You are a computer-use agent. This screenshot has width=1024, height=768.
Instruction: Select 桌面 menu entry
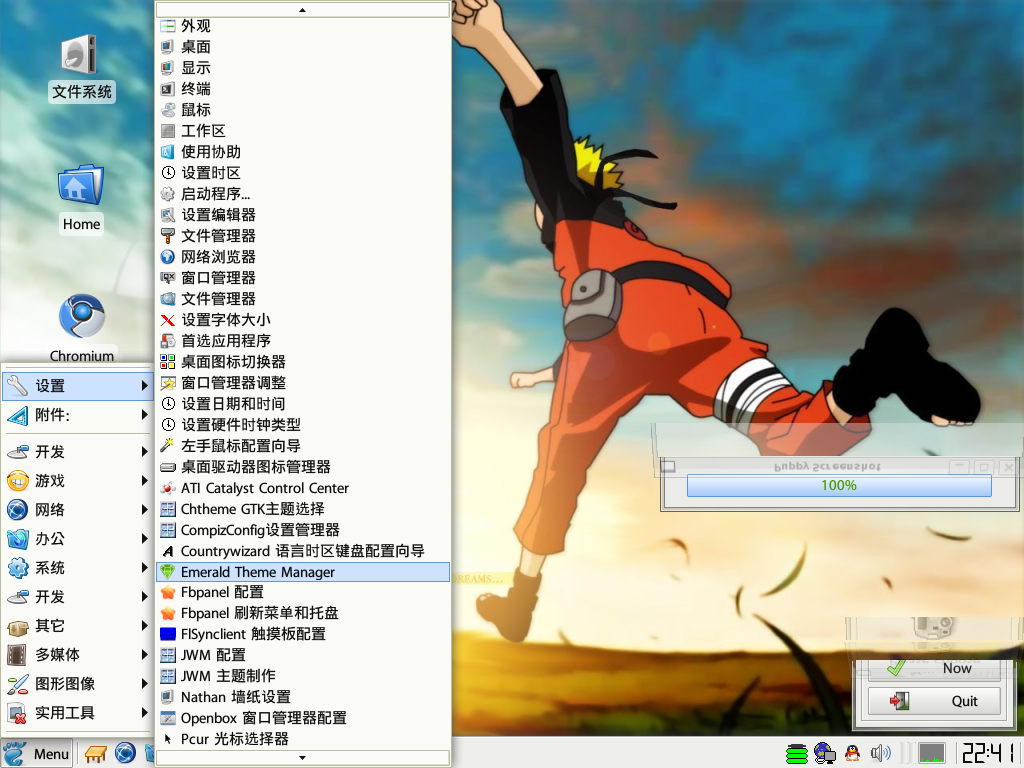point(303,47)
